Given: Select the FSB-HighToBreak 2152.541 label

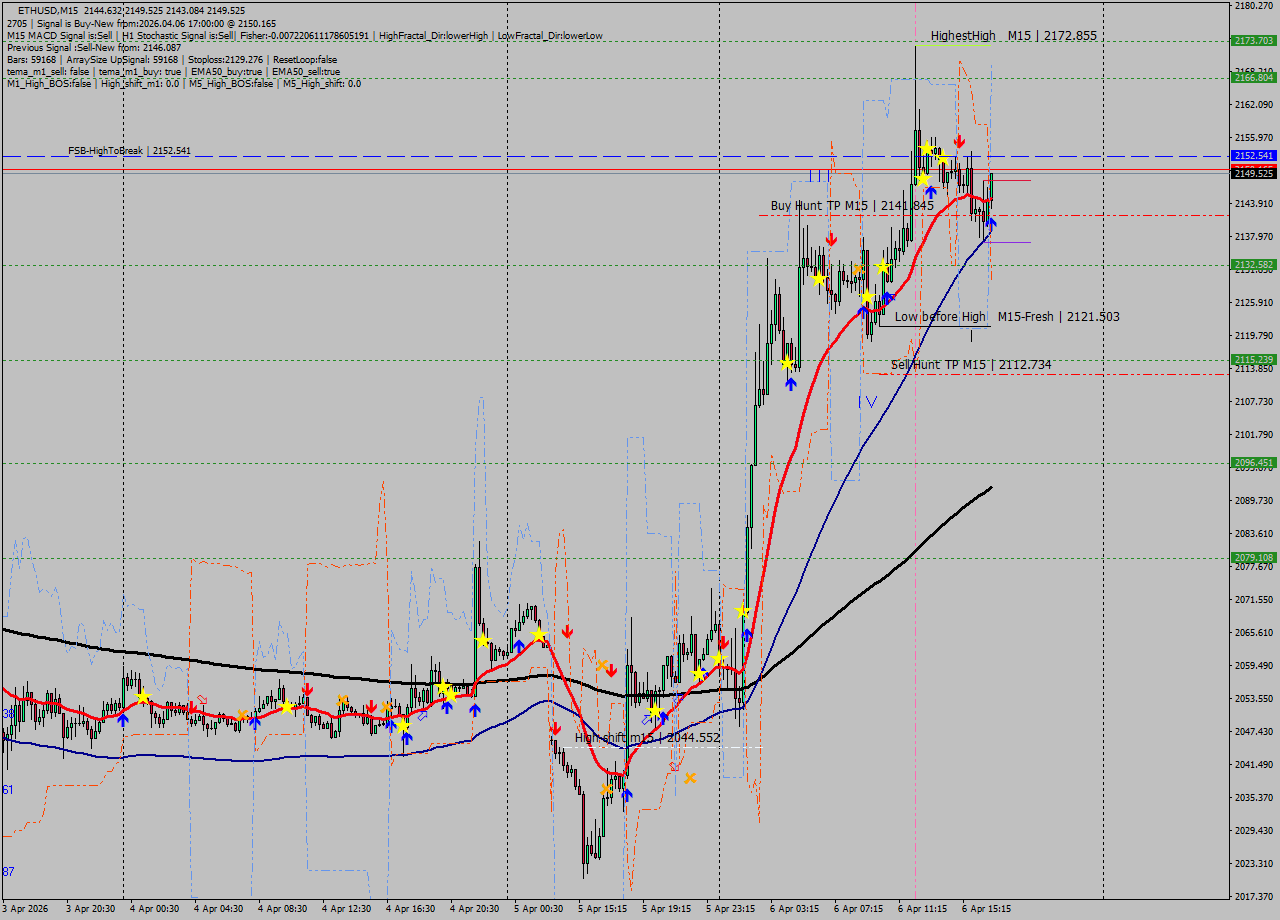Looking at the screenshot, I should [x=129, y=151].
